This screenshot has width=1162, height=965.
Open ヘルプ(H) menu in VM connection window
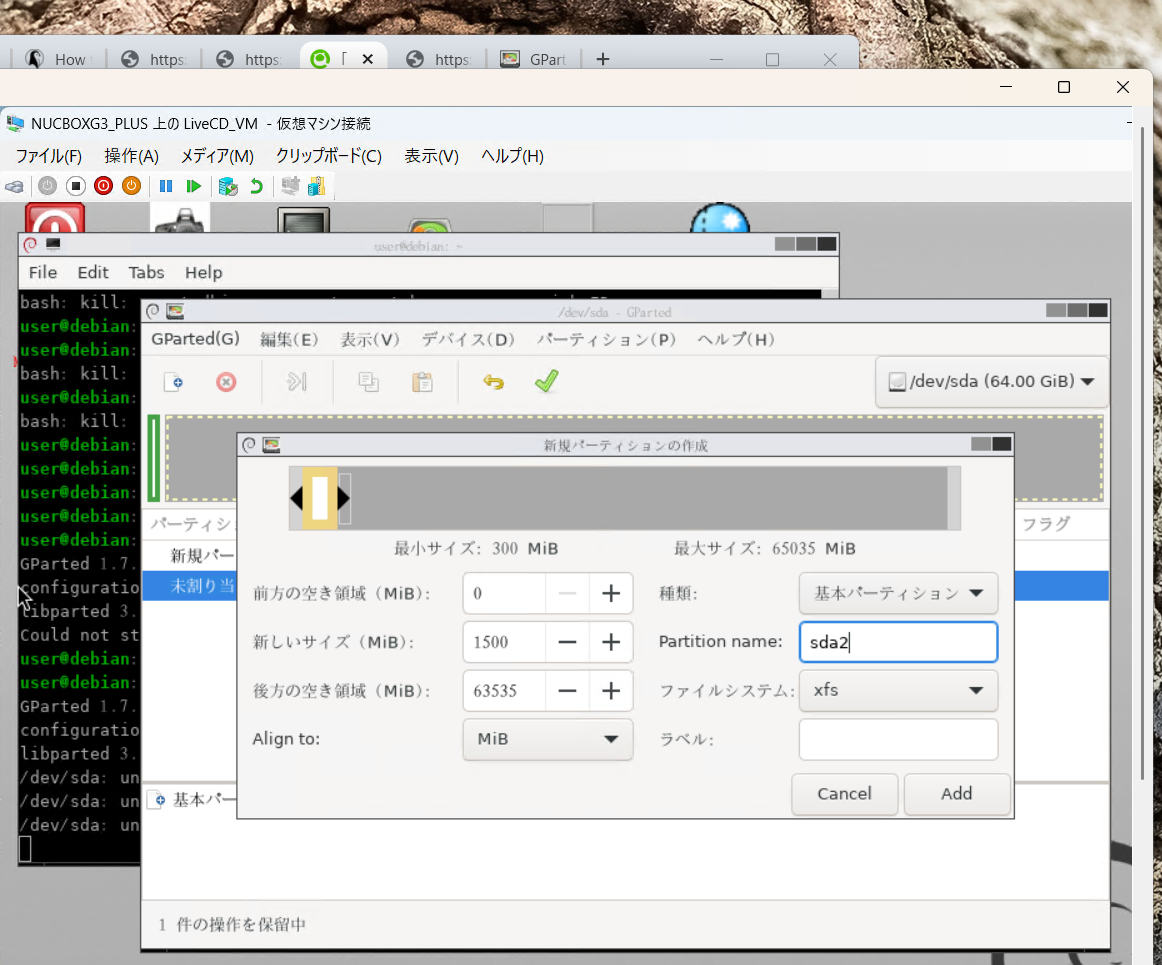click(513, 156)
